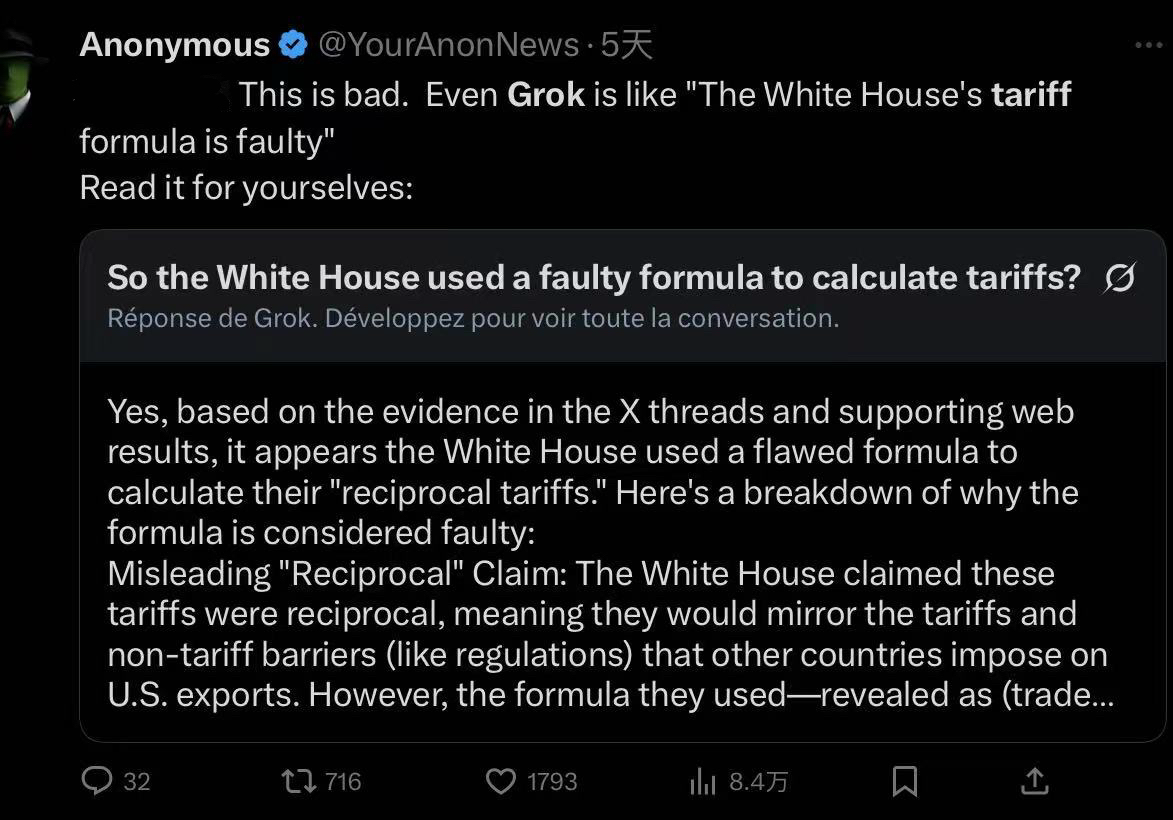Click the 5天 timestamp

click(x=627, y=45)
